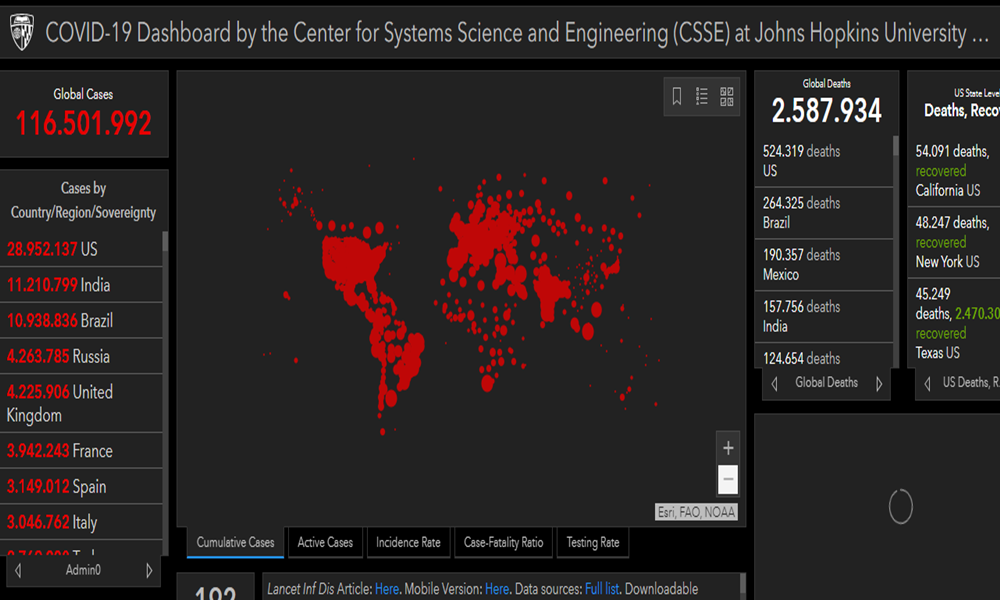Click the Johns Hopkins shield logo
The height and width of the screenshot is (600, 1000).
[21, 33]
